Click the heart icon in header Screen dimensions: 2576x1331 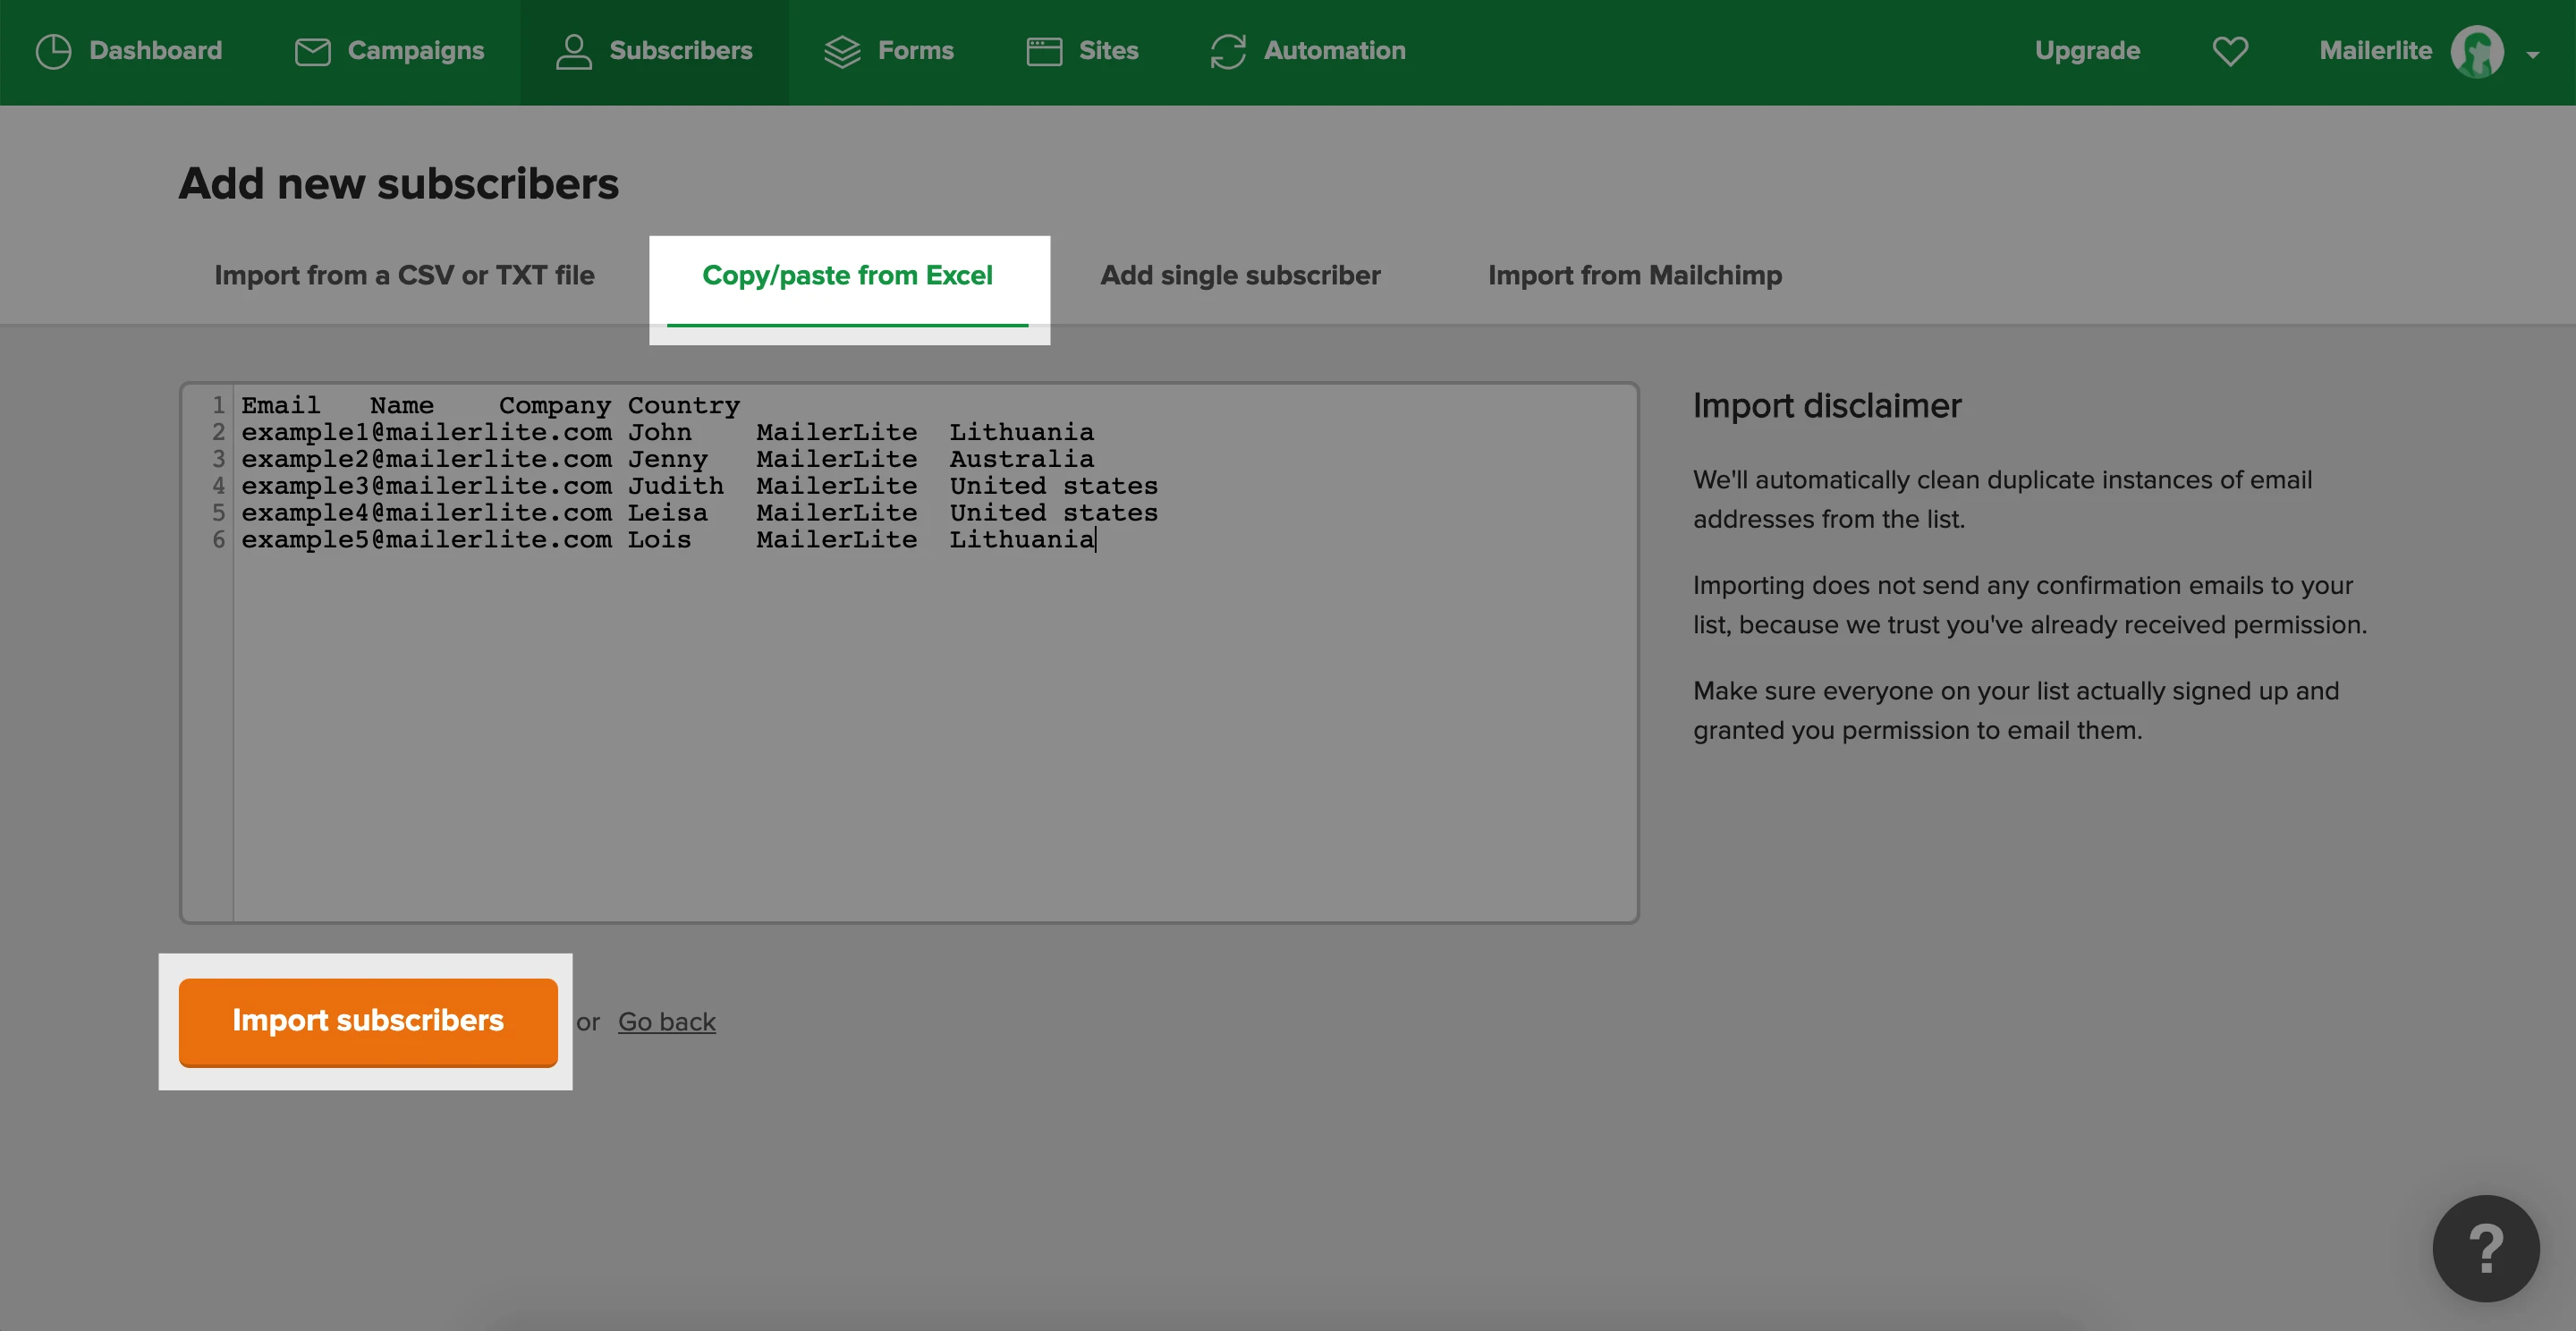2230,51
